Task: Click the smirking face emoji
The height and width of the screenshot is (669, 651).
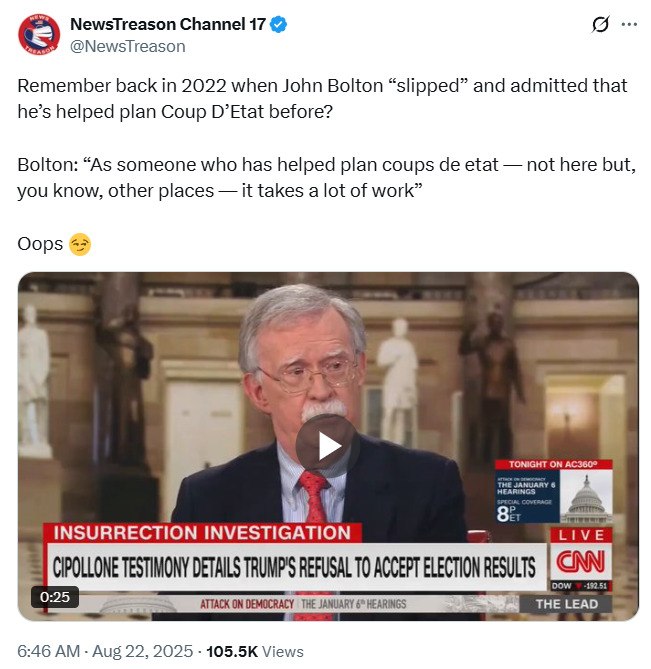Action: tap(80, 244)
